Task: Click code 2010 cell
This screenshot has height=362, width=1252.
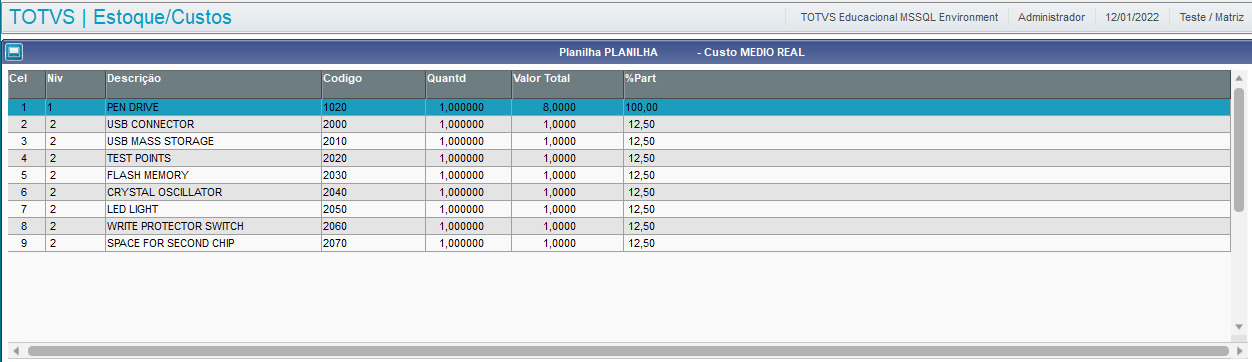Action: (374, 141)
